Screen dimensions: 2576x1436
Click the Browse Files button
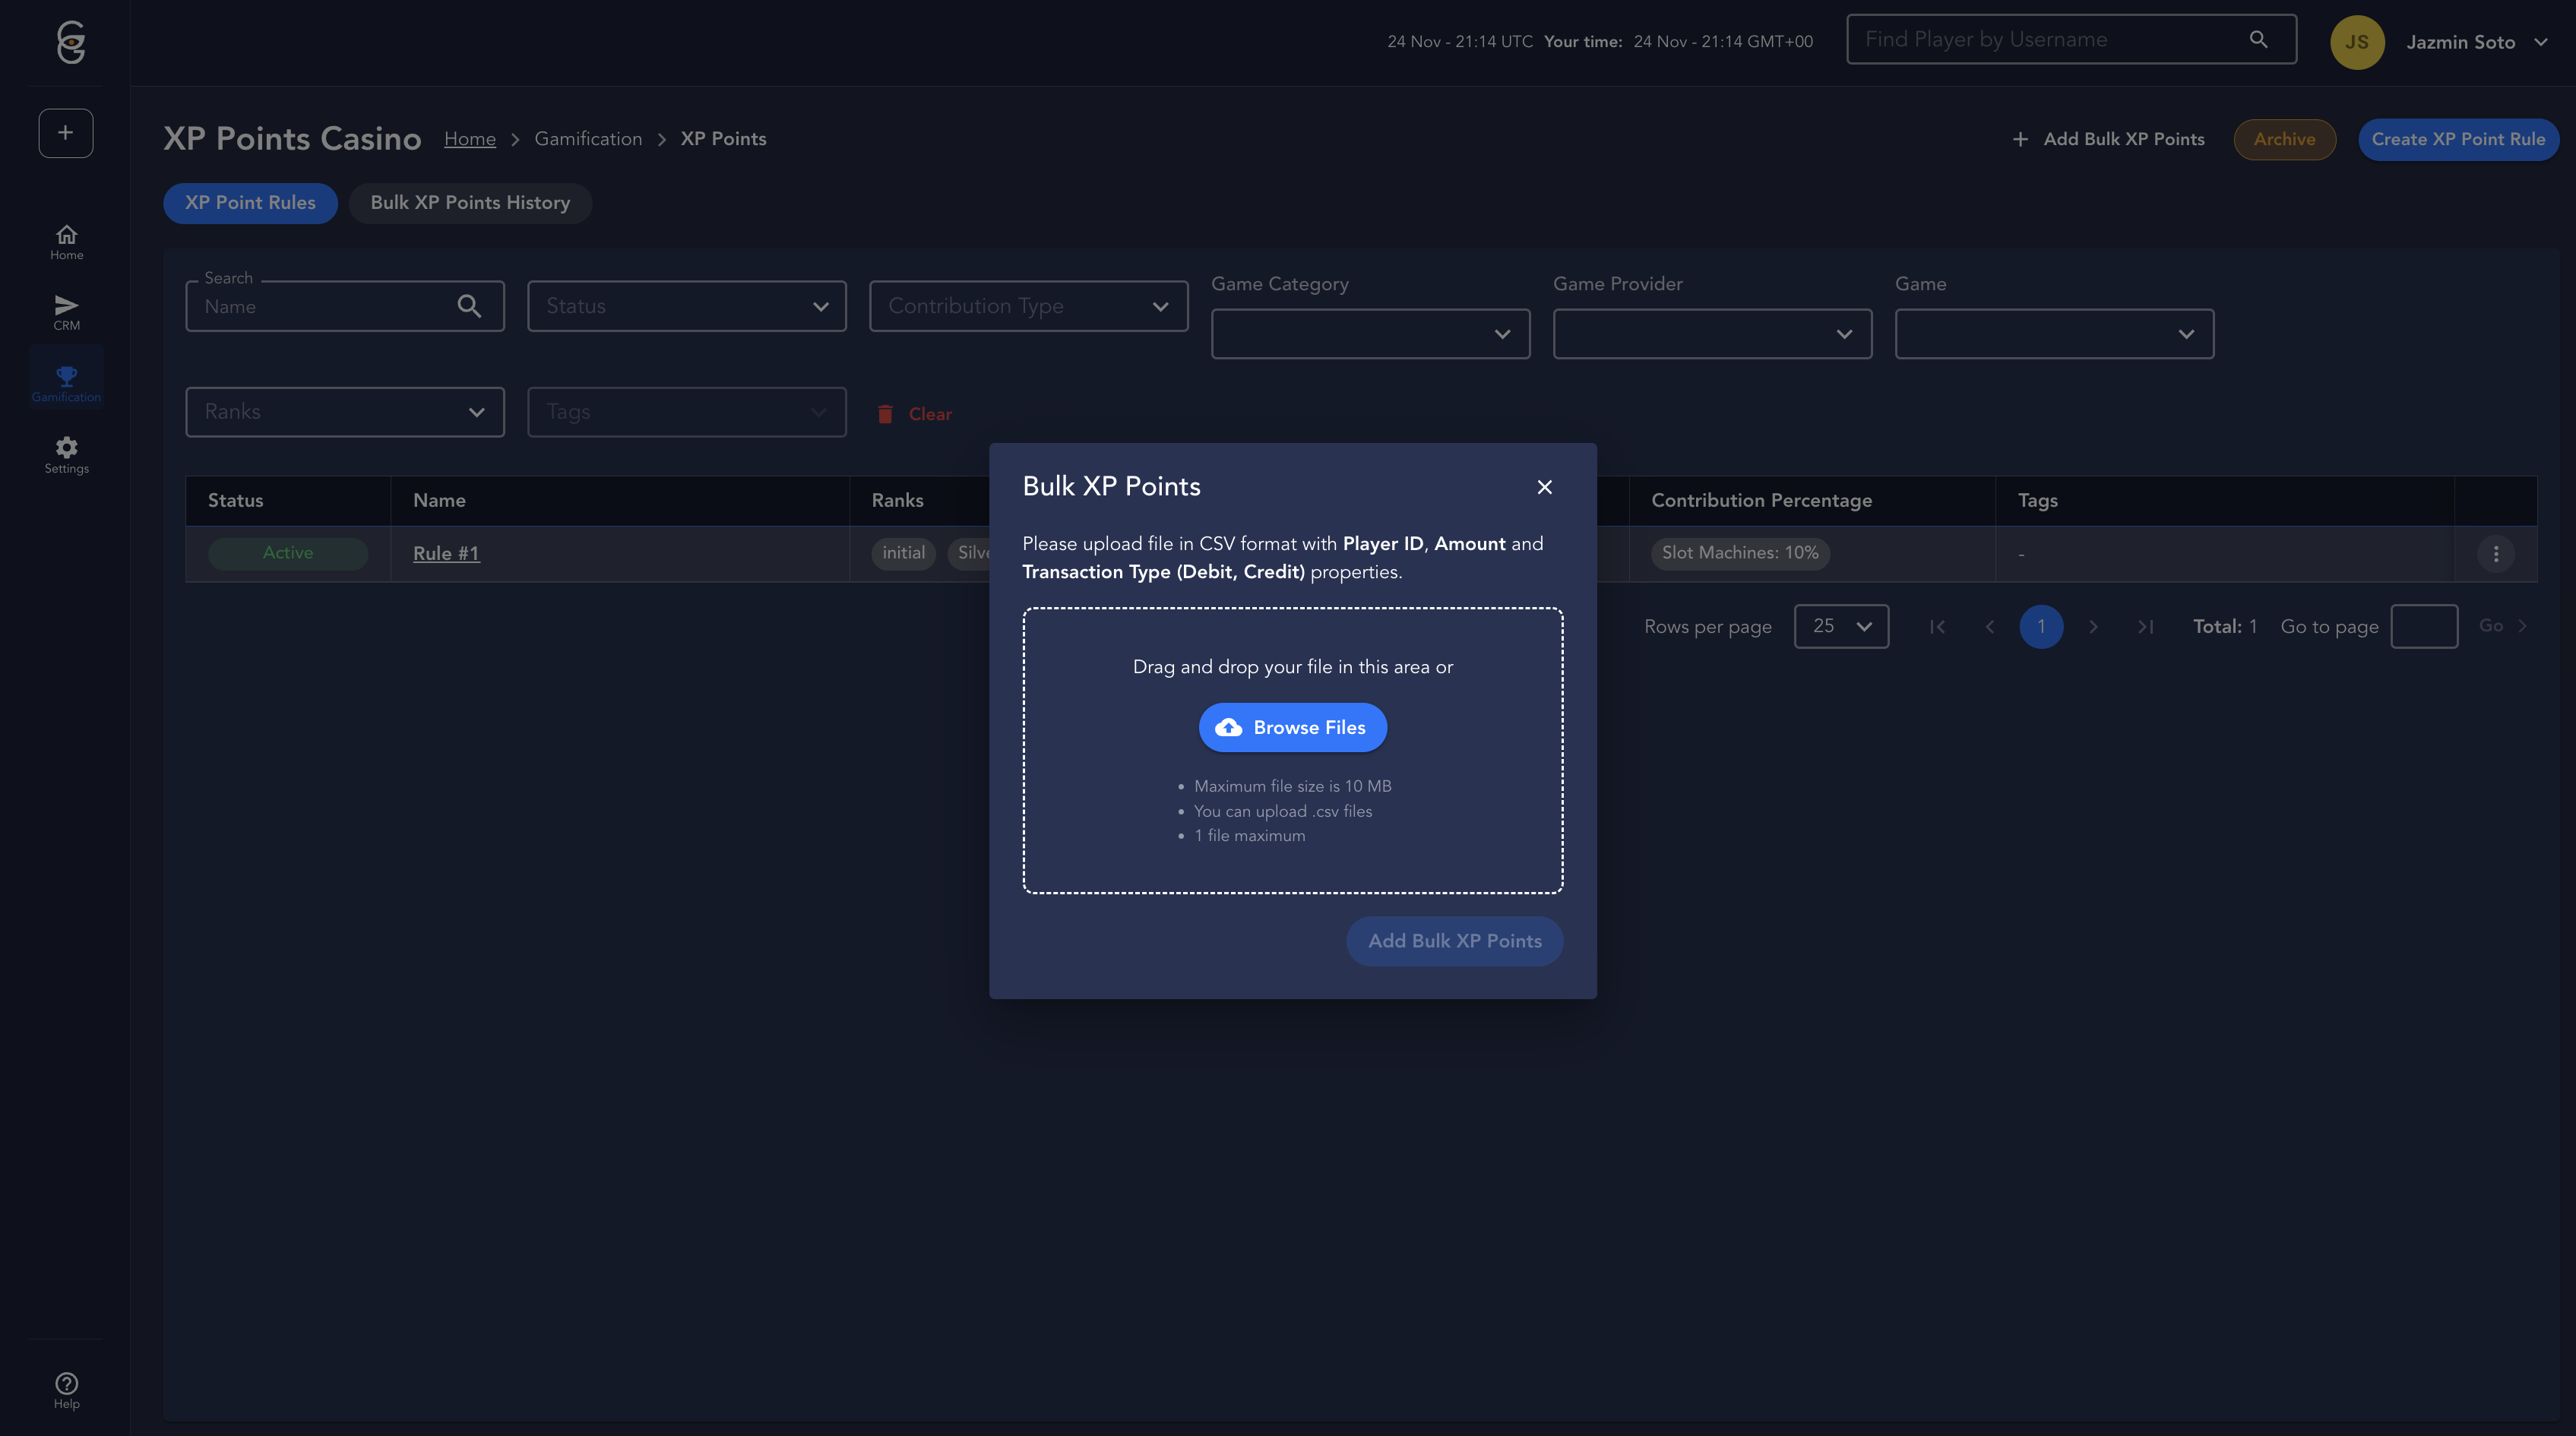1292,727
